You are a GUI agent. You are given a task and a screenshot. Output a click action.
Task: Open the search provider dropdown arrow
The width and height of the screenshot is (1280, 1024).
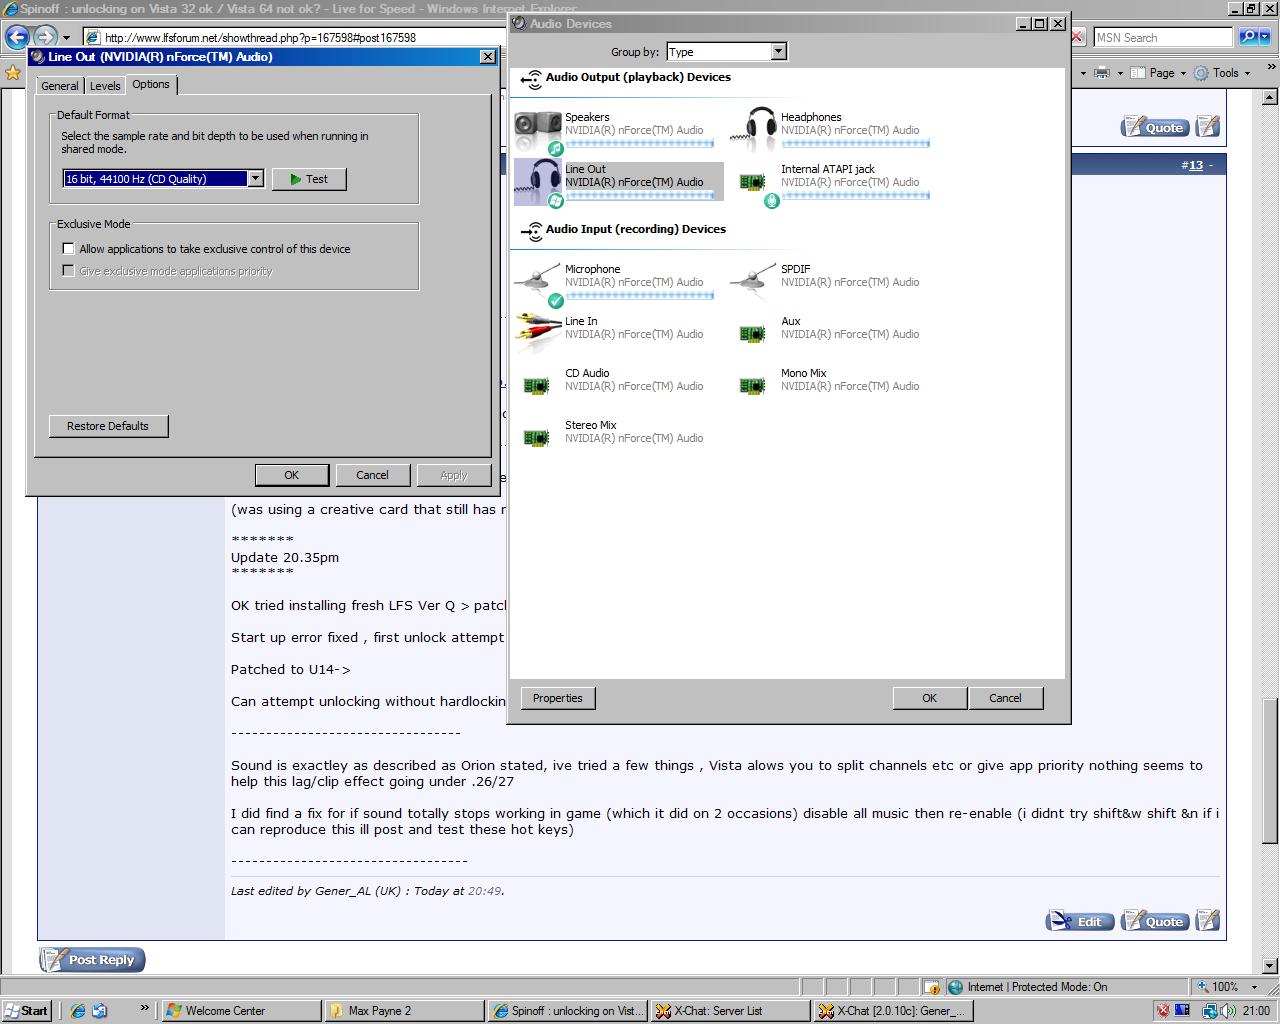pos(1264,37)
